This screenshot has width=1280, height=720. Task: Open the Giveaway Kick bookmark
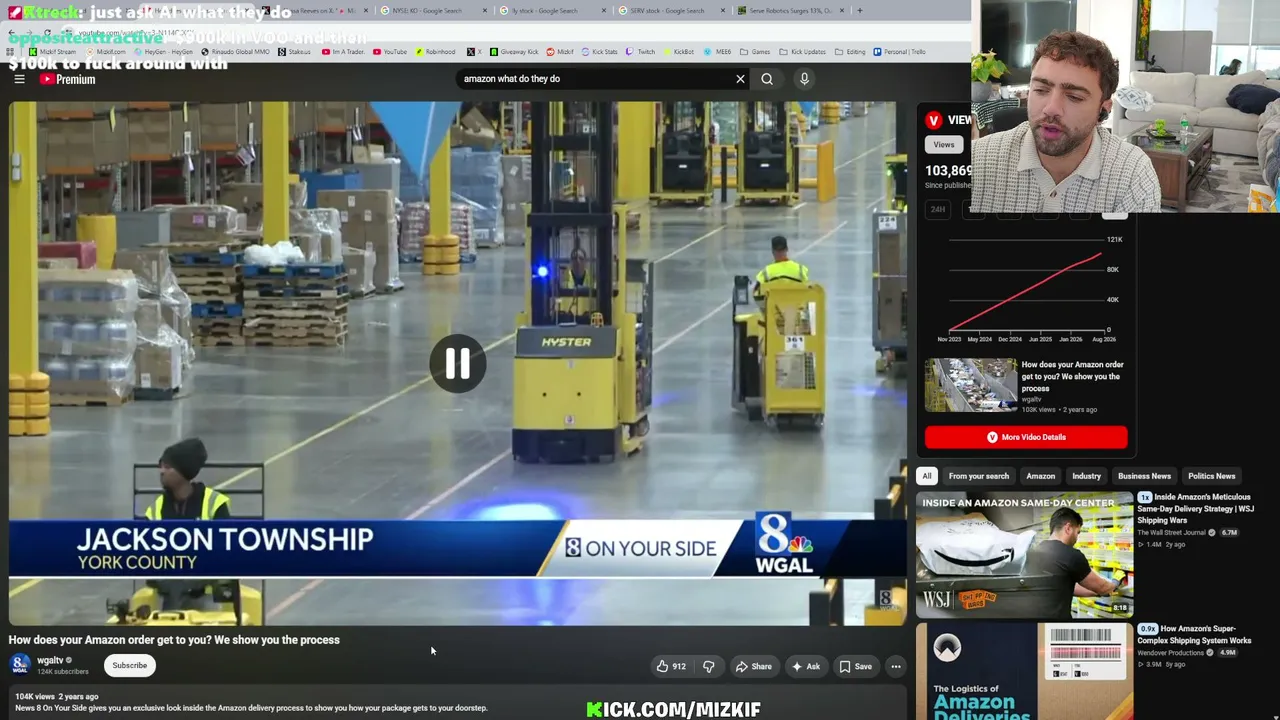pos(514,52)
